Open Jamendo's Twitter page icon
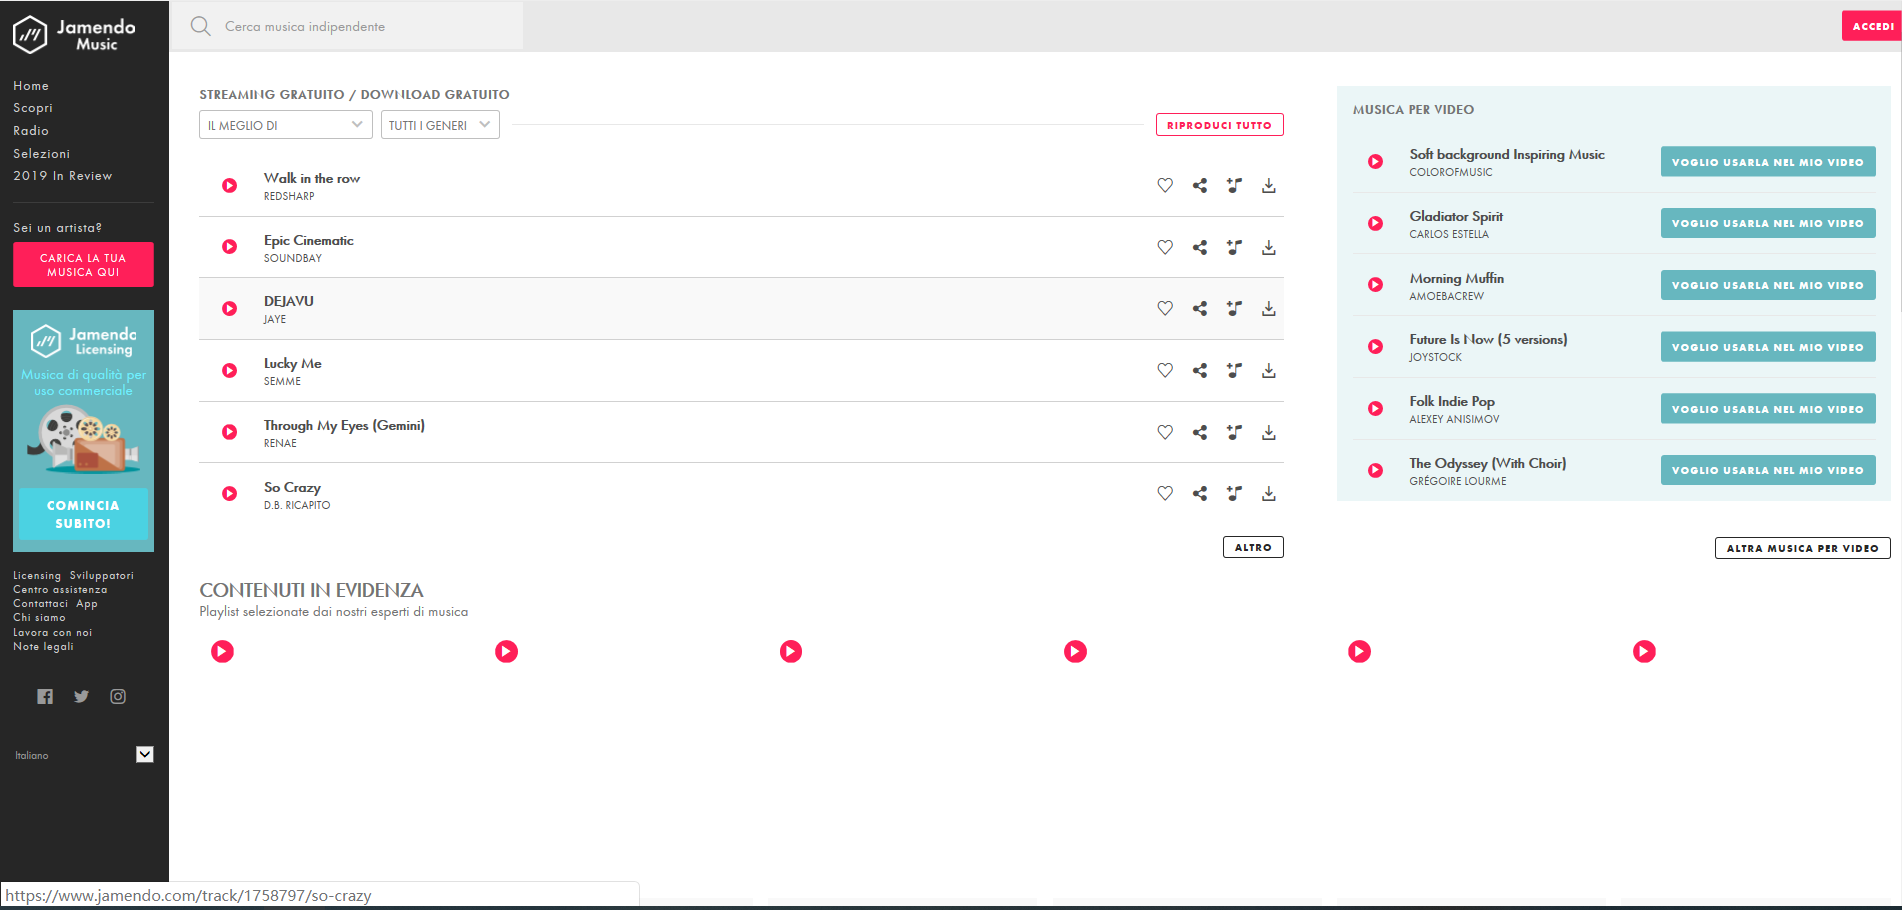This screenshot has height=910, width=1902. (x=82, y=697)
